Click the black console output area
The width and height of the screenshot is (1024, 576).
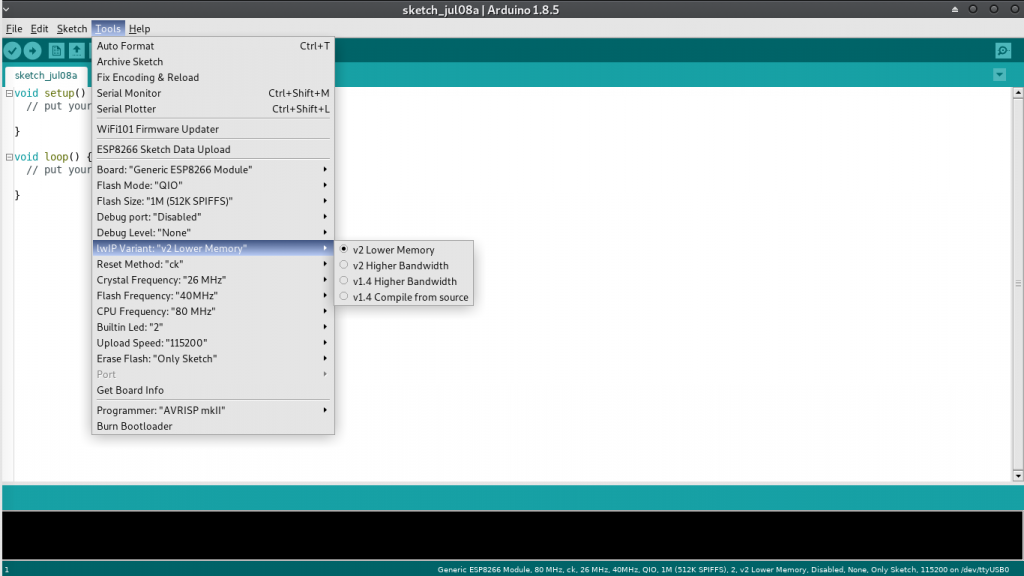(x=512, y=535)
